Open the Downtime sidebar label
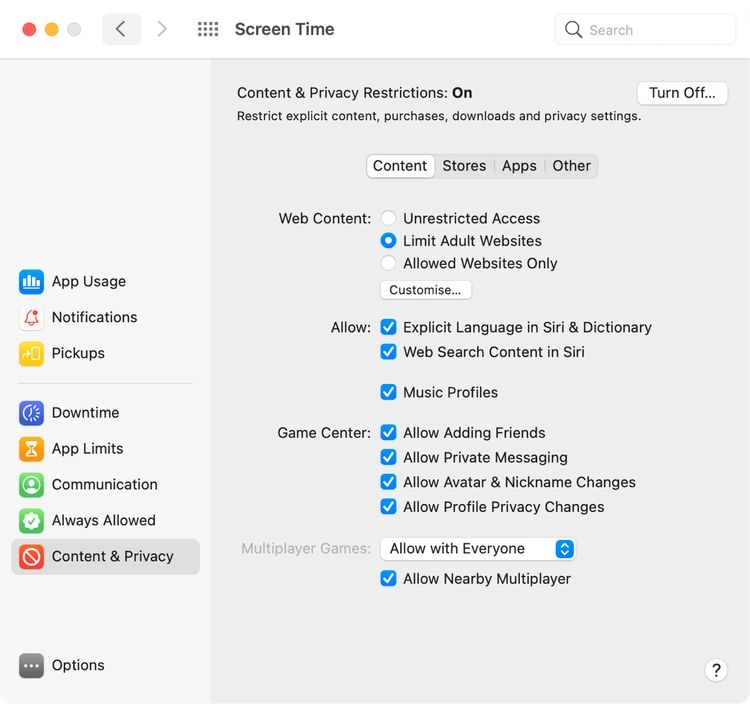This screenshot has height=704, width=750. pyautogui.click(x=86, y=413)
